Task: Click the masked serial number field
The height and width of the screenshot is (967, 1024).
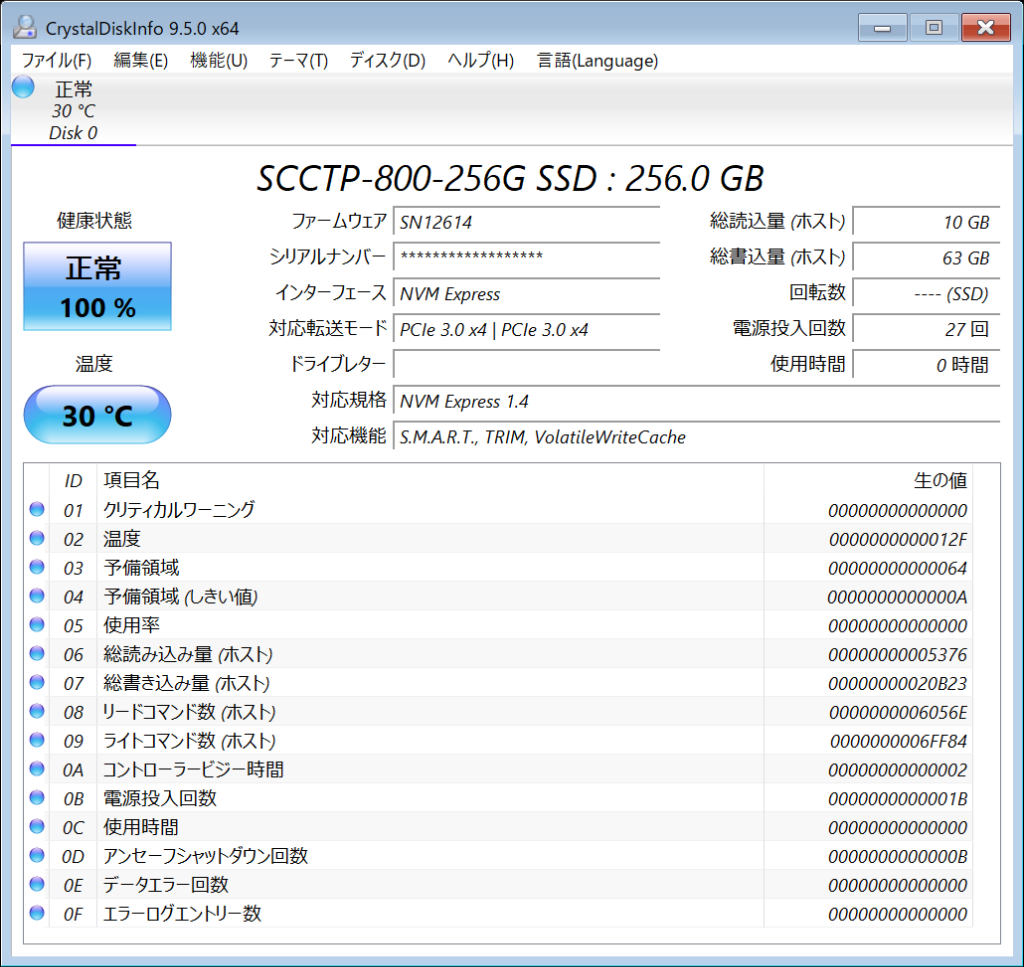Action: (x=526, y=257)
